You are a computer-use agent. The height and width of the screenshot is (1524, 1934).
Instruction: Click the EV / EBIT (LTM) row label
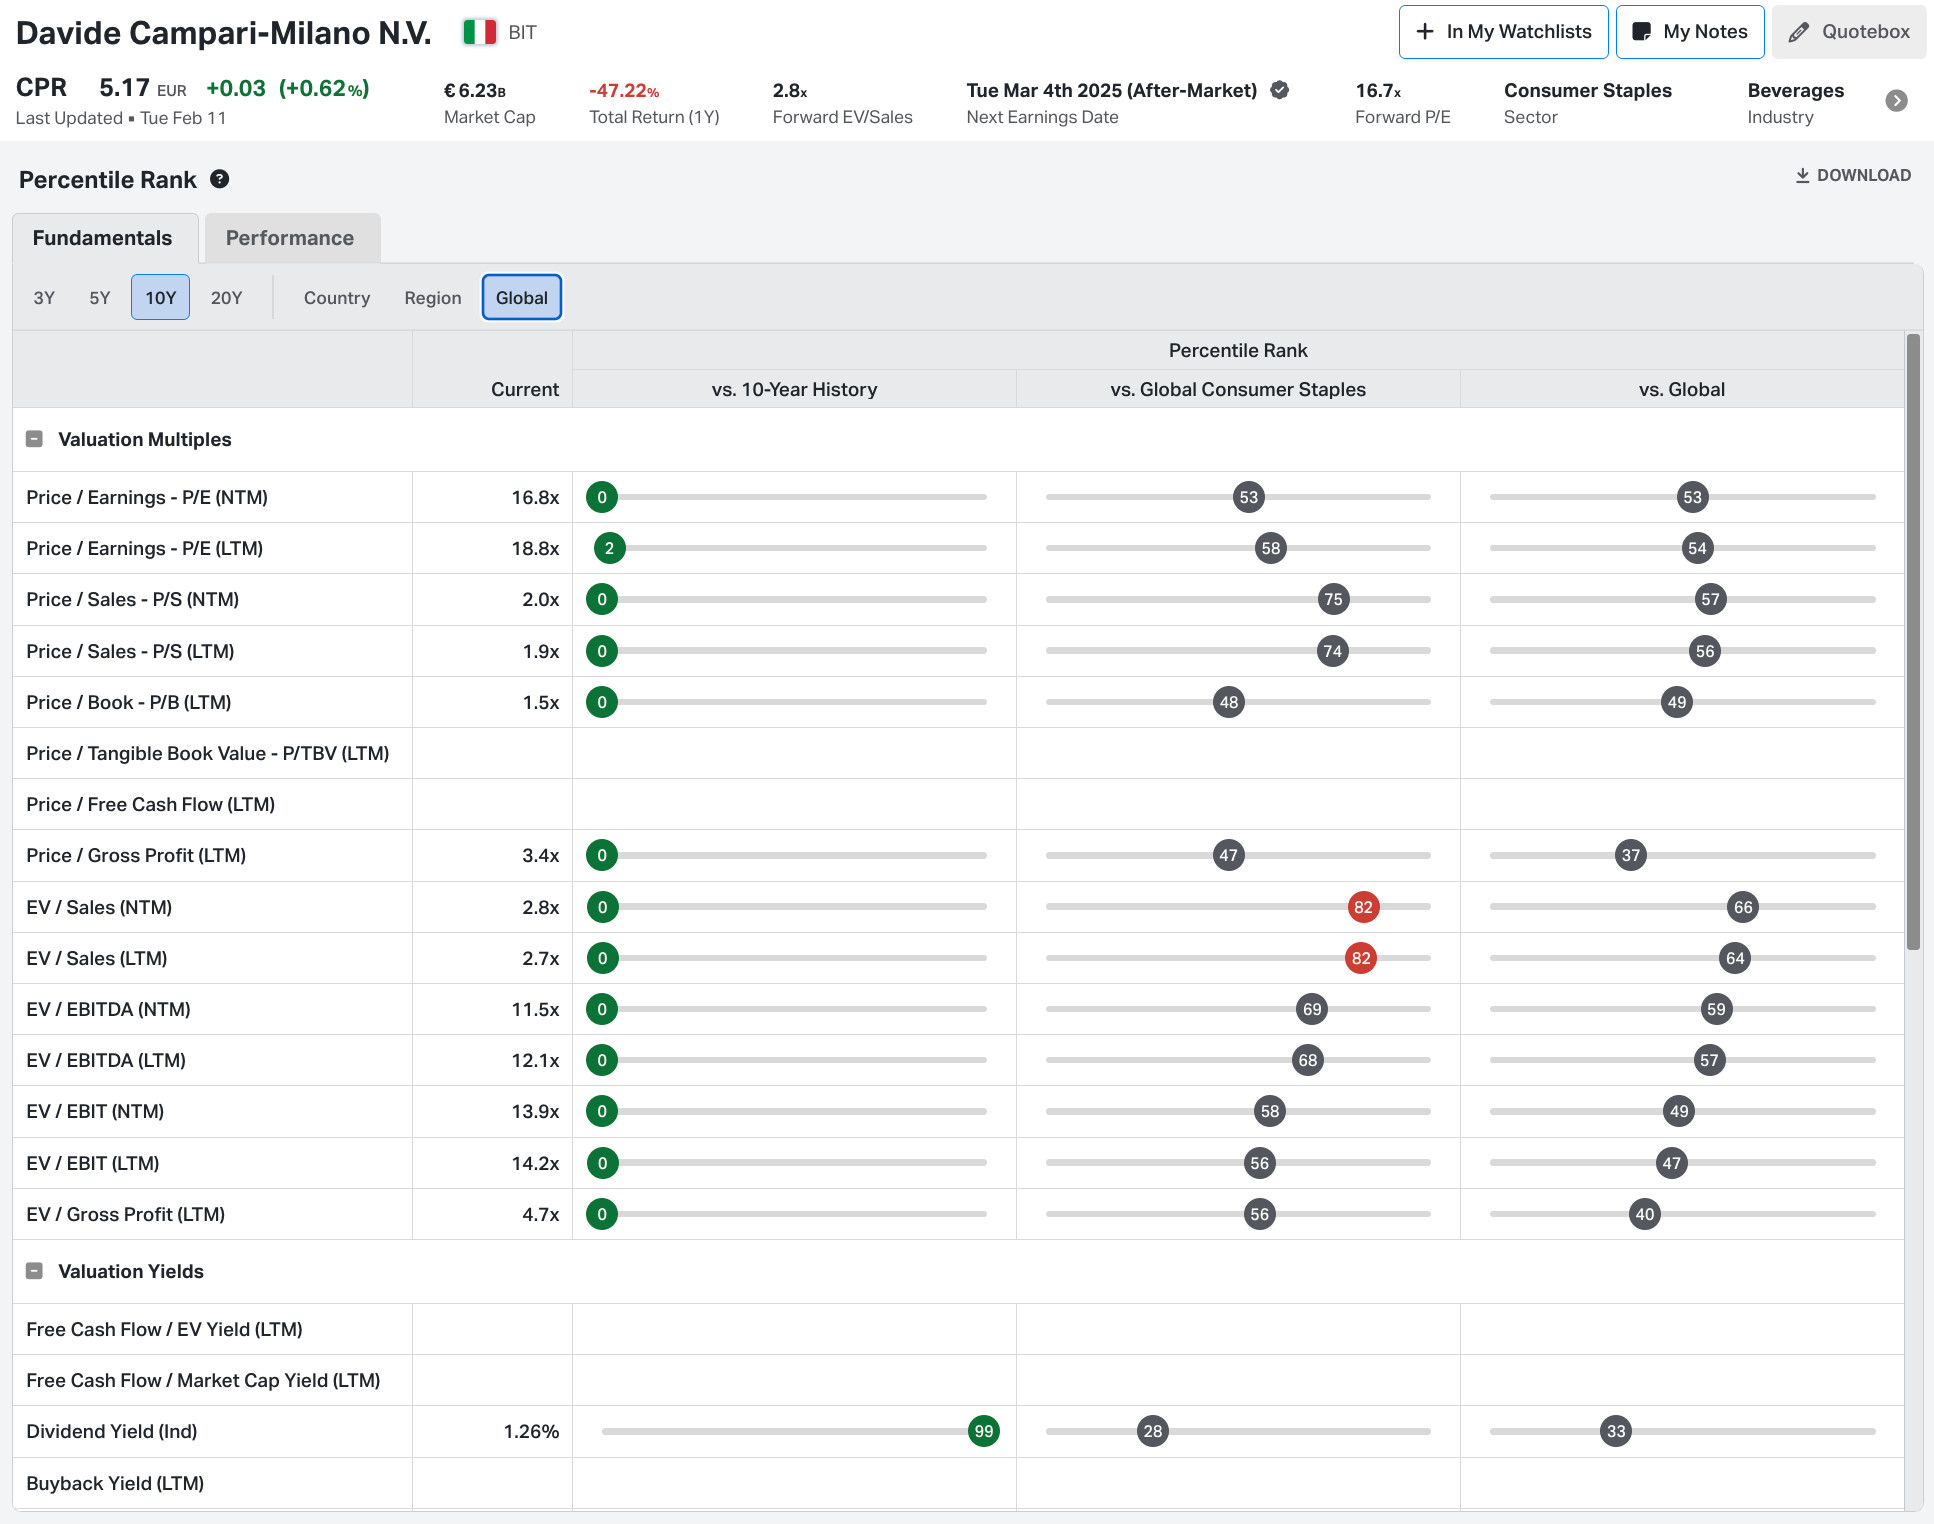(93, 1163)
